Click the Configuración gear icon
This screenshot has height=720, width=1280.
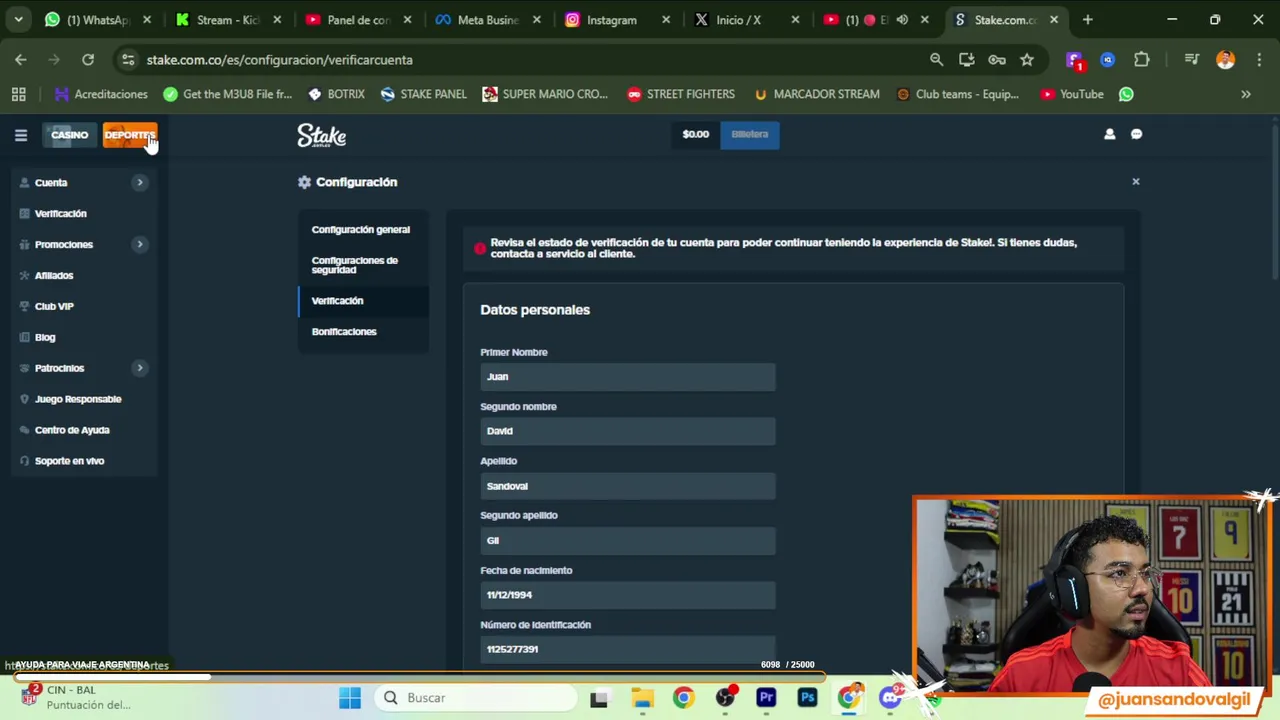304,182
